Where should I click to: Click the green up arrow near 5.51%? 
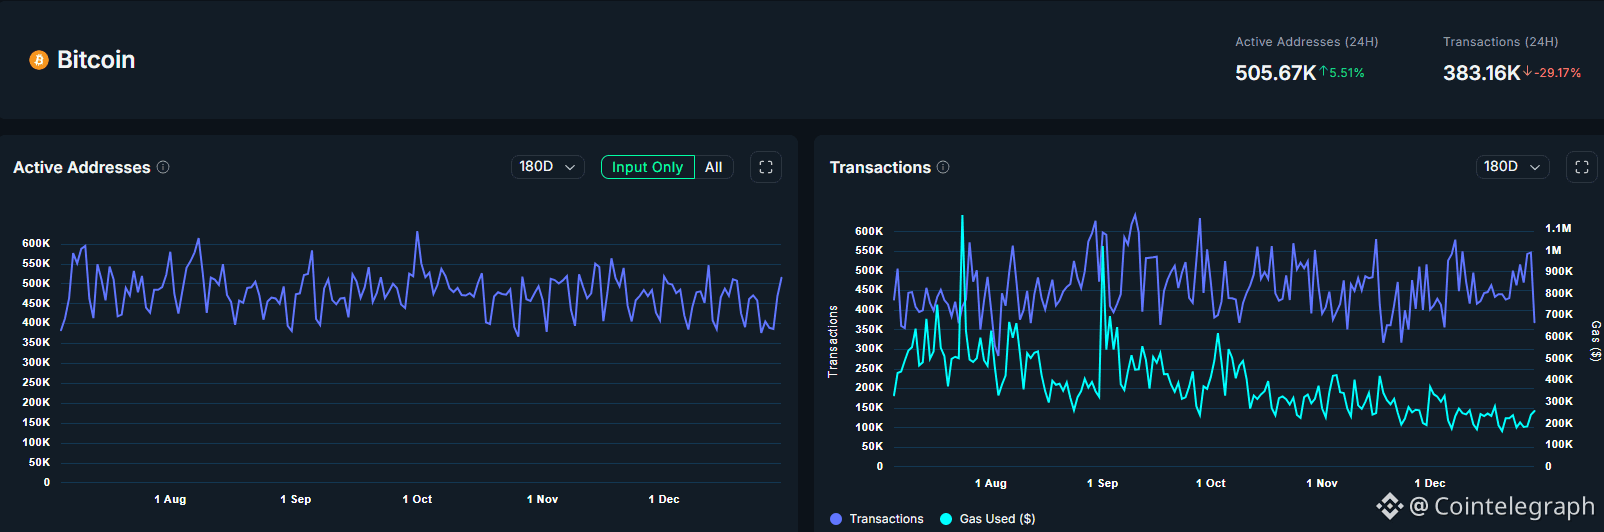click(x=1323, y=72)
